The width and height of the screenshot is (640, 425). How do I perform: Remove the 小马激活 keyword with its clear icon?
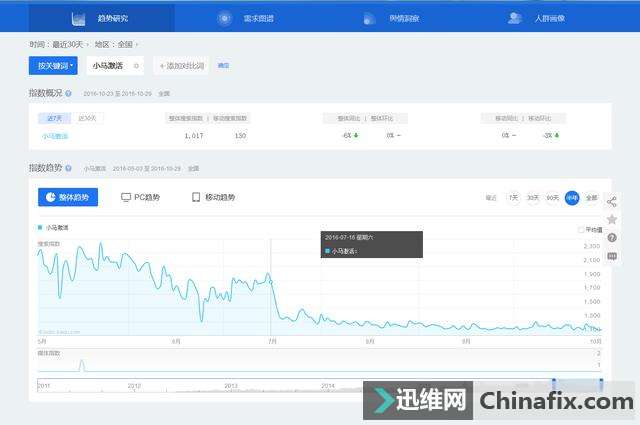[x=136, y=66]
